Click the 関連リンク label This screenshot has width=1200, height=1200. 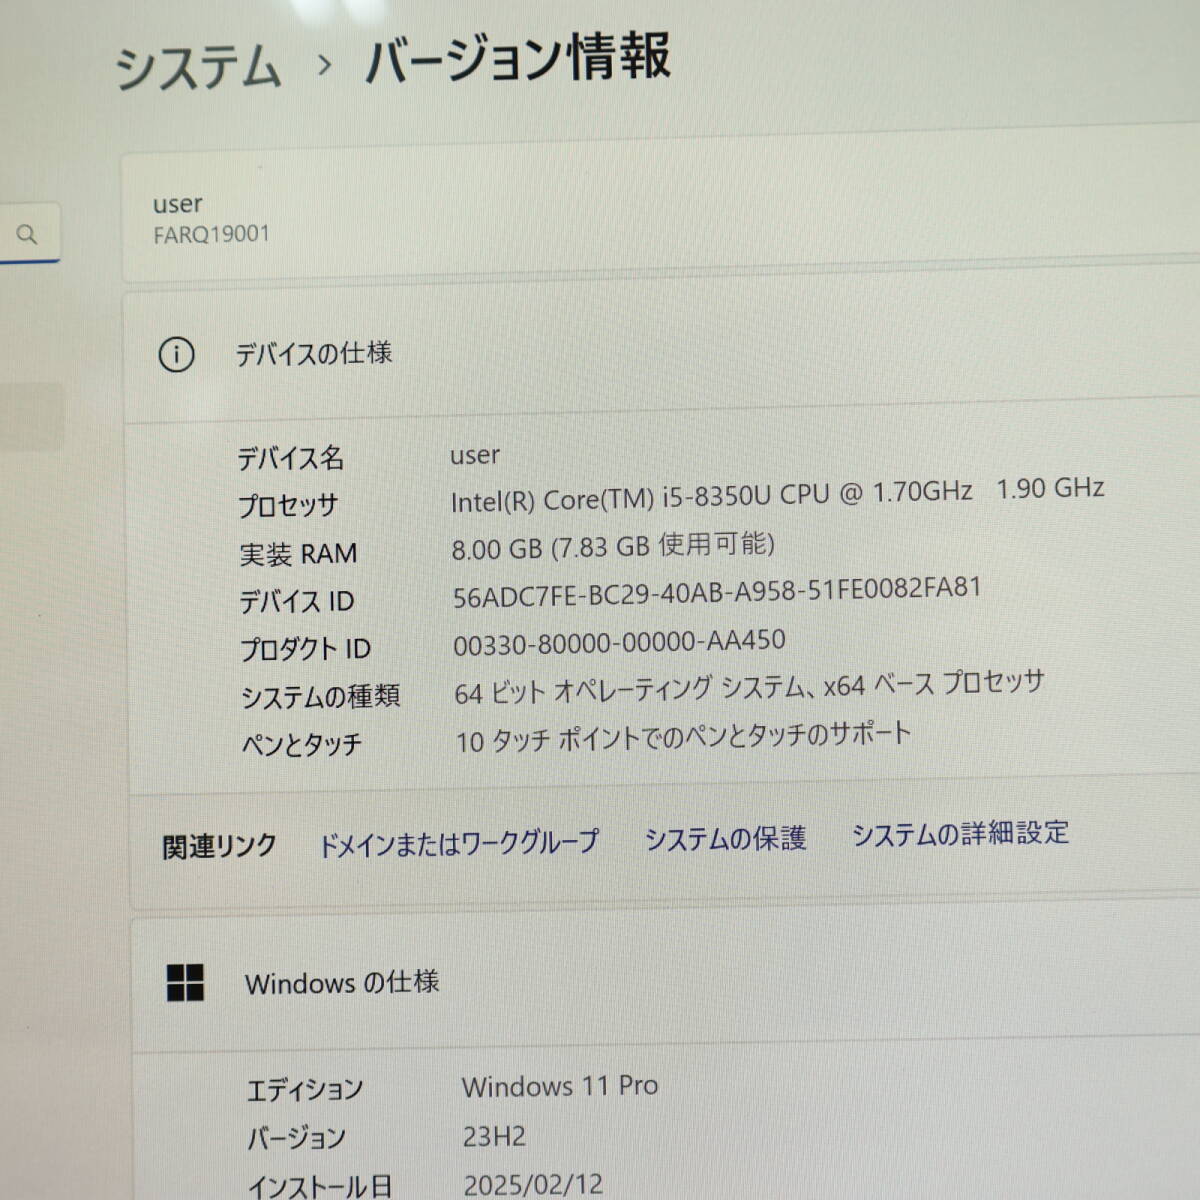(219, 846)
